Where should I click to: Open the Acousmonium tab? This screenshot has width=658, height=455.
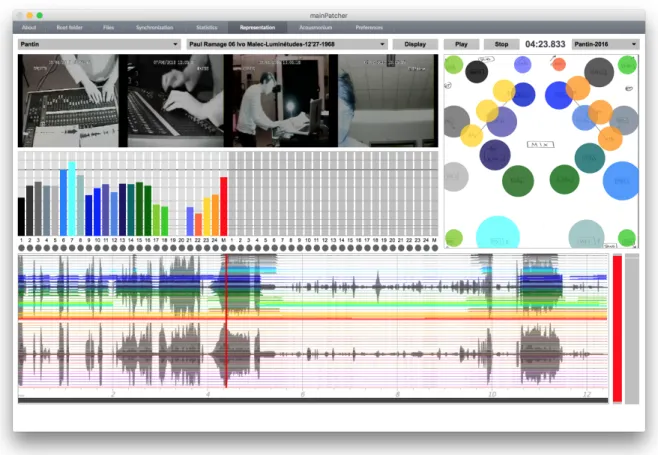click(316, 27)
